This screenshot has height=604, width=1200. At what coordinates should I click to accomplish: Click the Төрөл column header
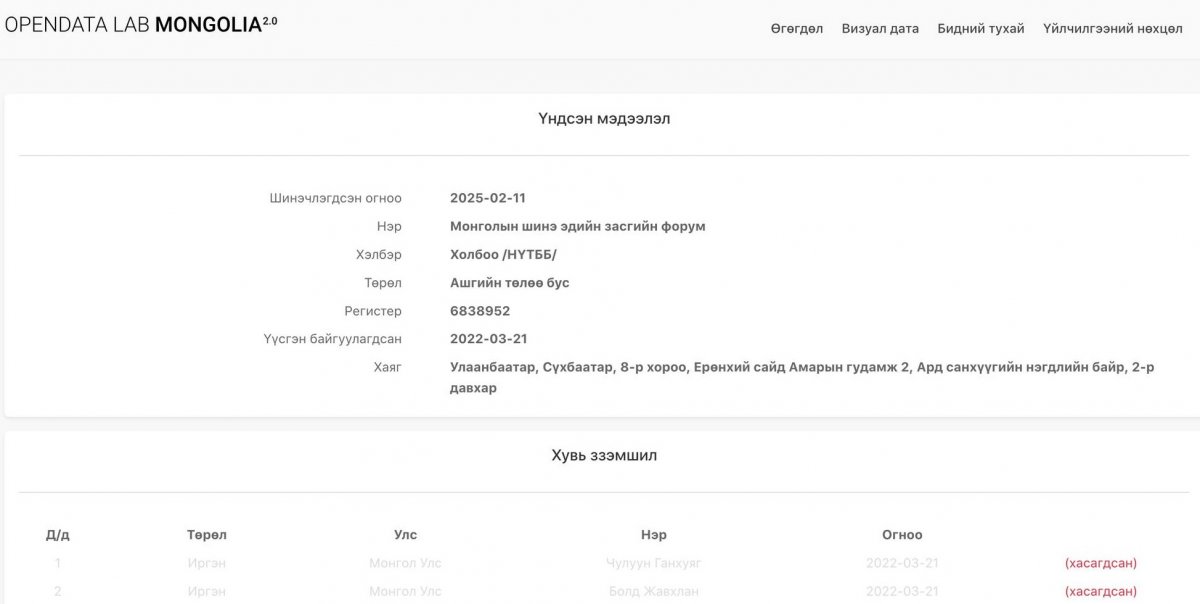coord(206,535)
